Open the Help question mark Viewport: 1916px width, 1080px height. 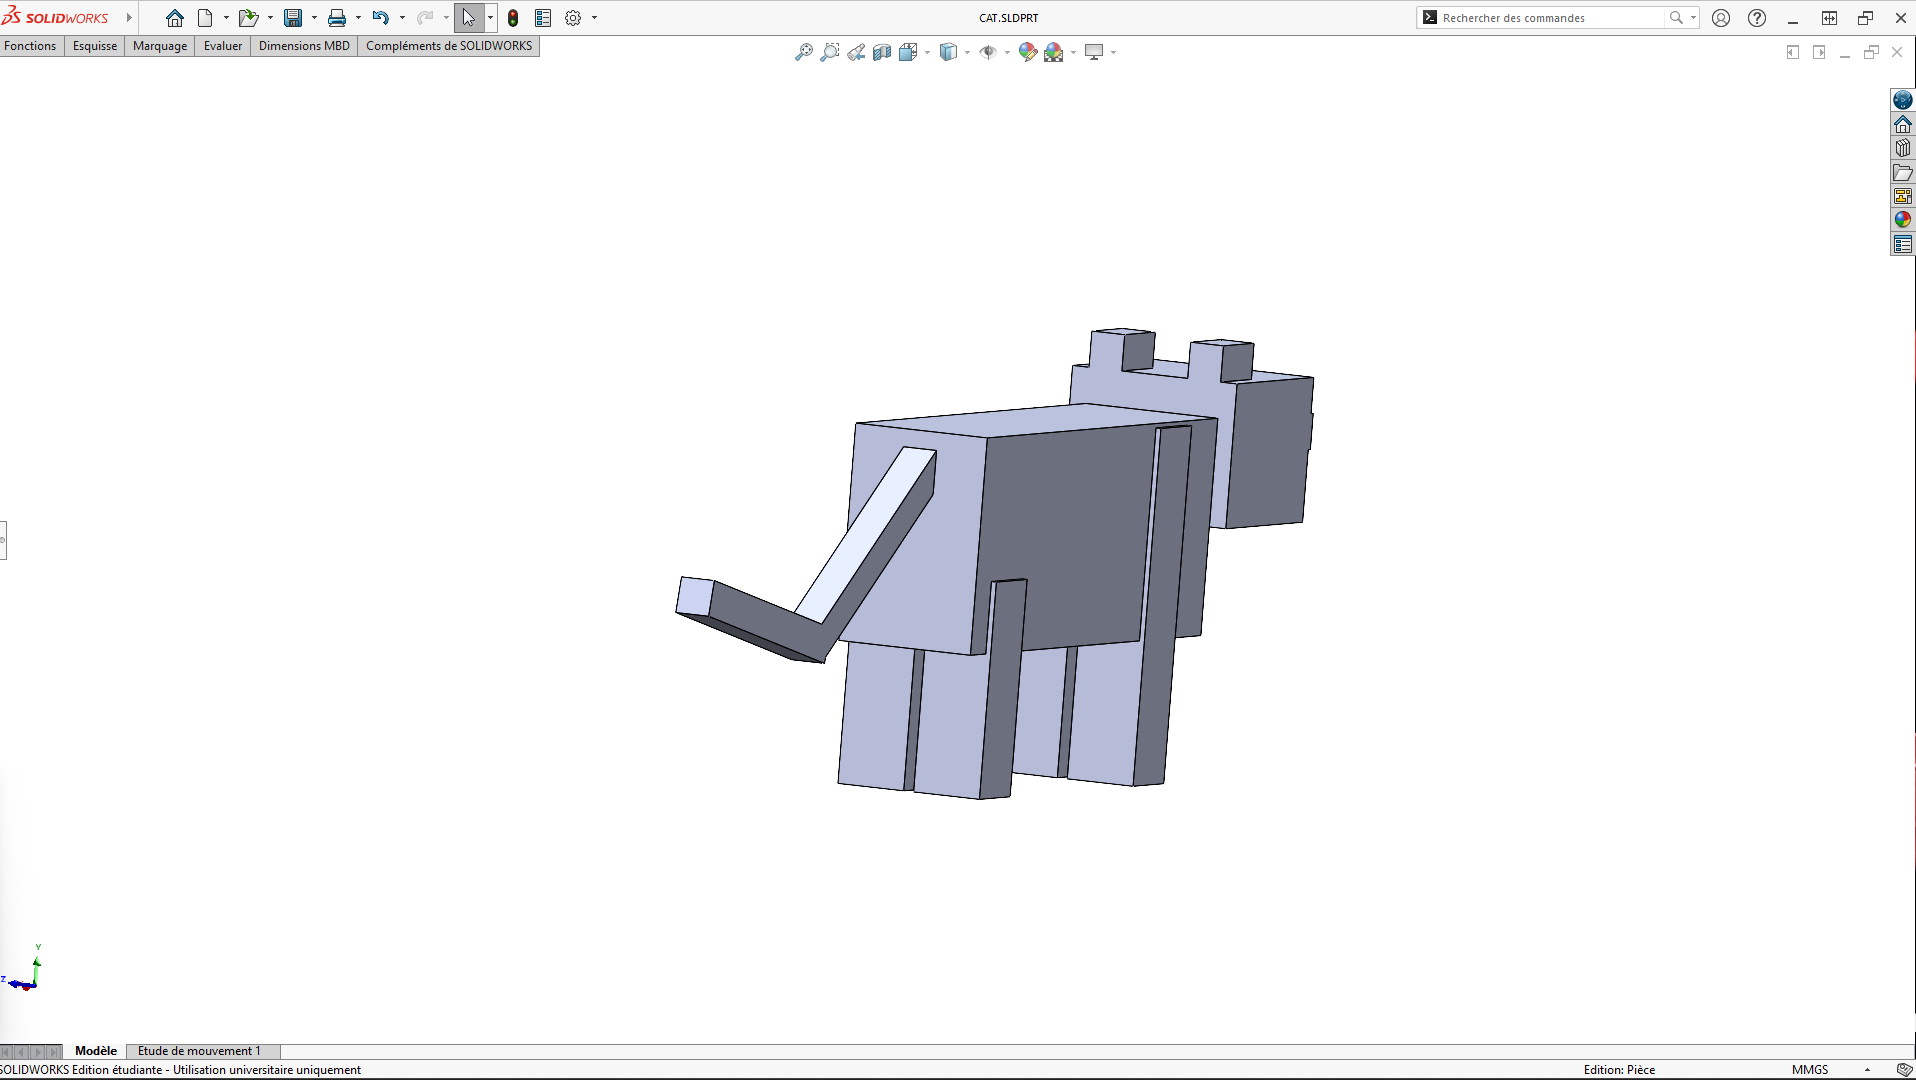pos(1757,18)
